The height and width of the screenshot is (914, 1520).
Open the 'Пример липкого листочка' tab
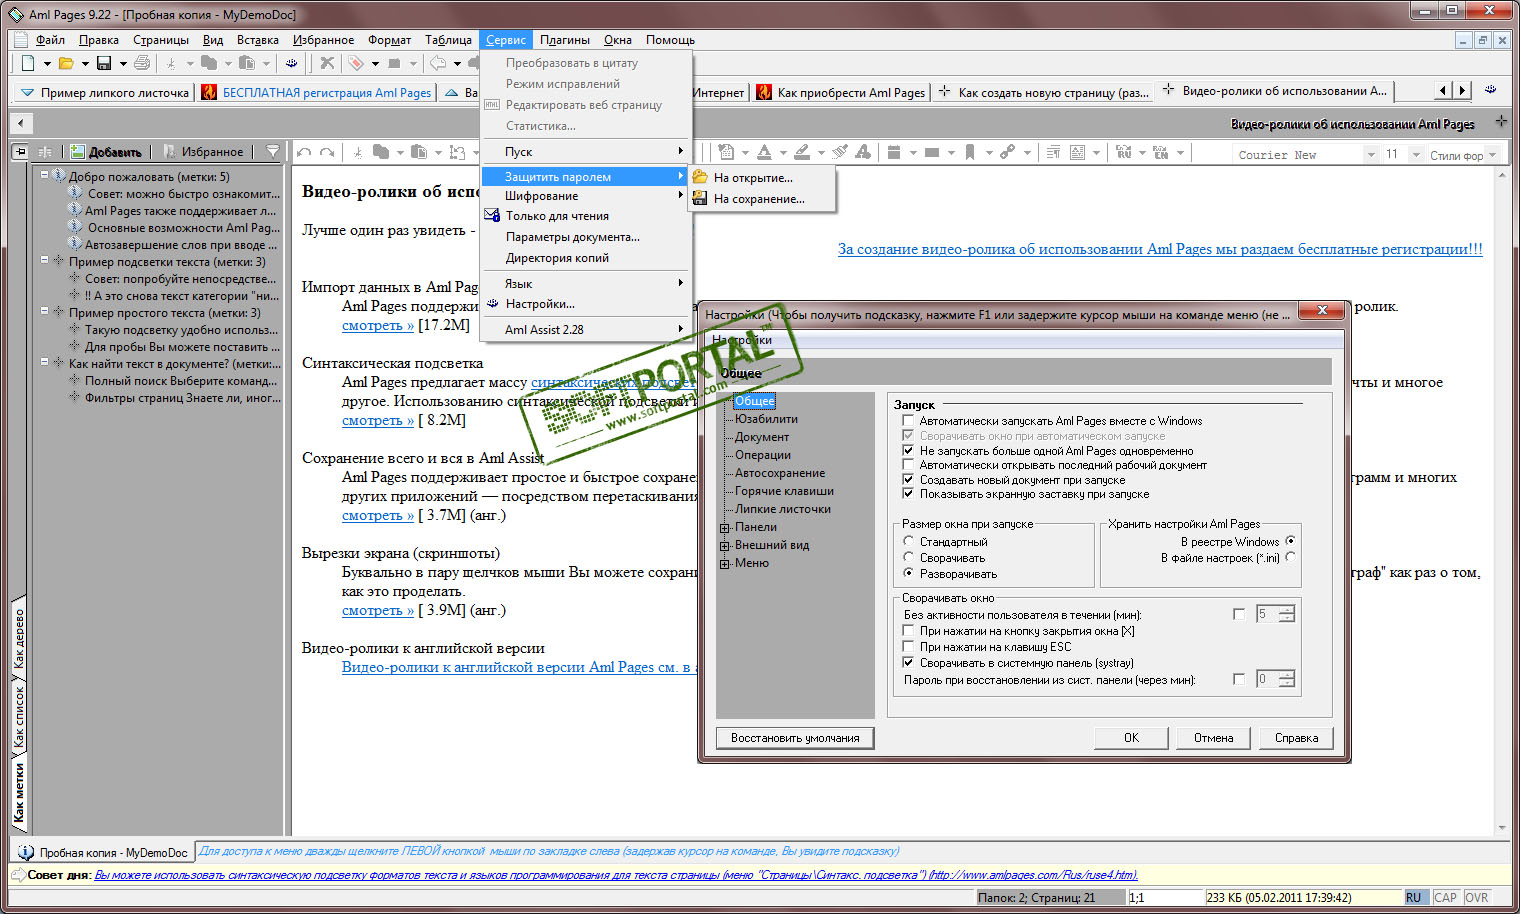[106, 93]
